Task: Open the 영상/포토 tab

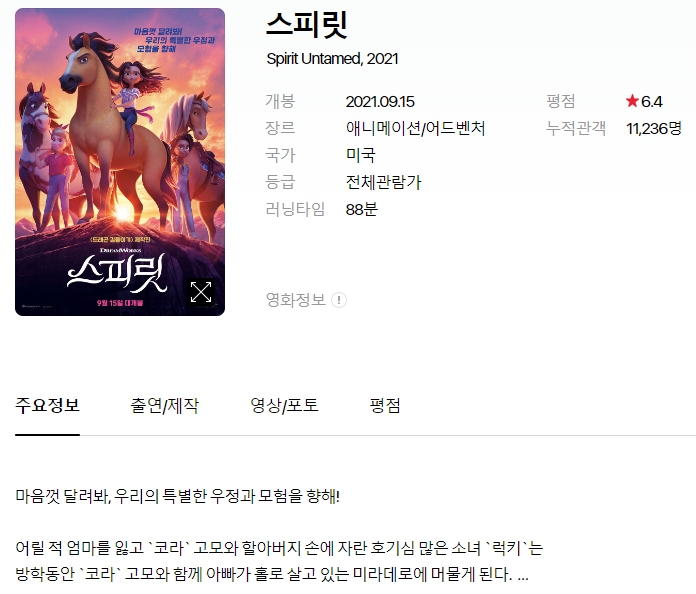Action: click(x=285, y=405)
